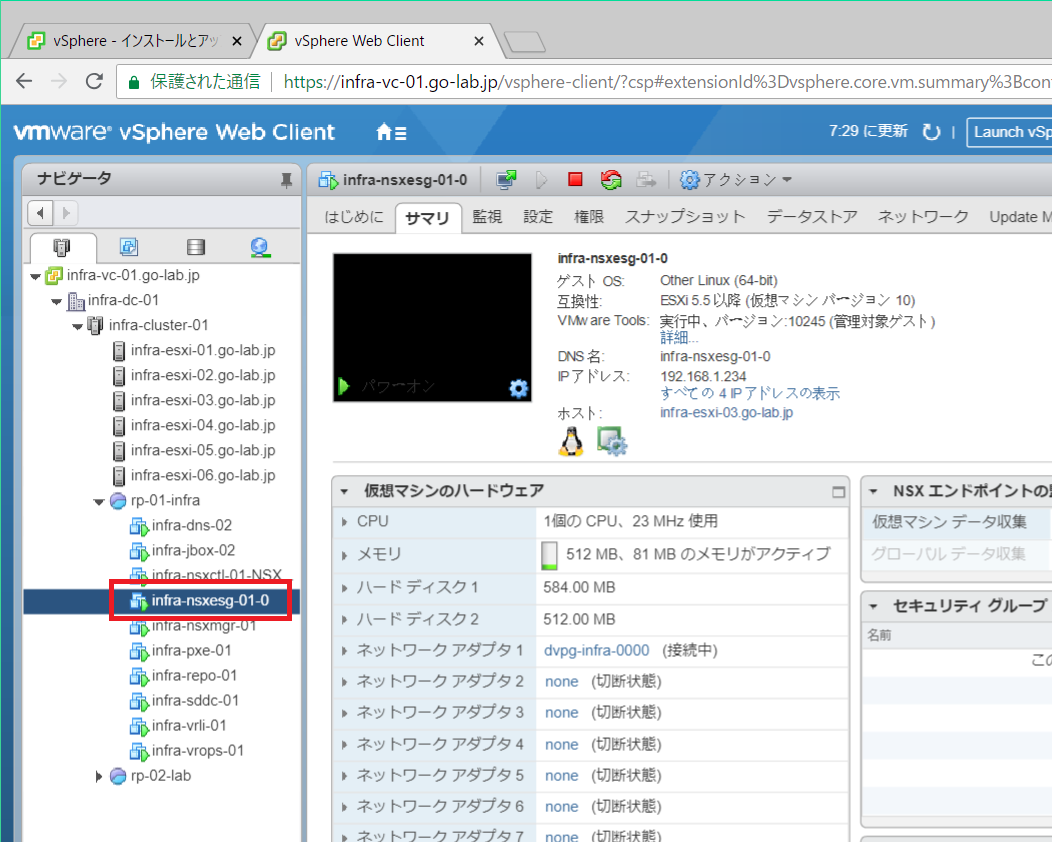1052x842 pixels.
Task: Open the はじめに tab
Action: point(354,217)
